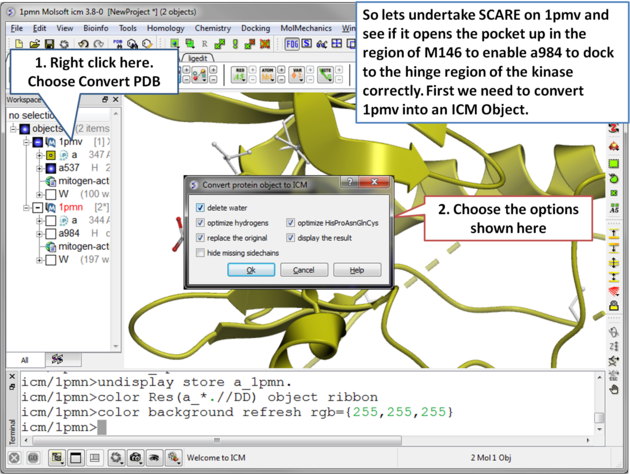Toggle the FOG display icon
Viewport: 630px width, 474px height.
(x=292, y=44)
